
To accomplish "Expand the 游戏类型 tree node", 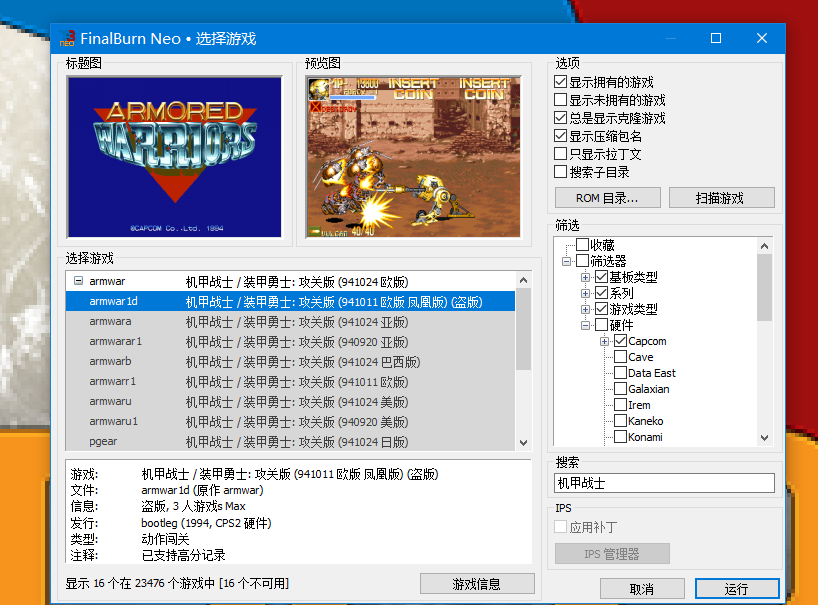I will (x=585, y=310).
